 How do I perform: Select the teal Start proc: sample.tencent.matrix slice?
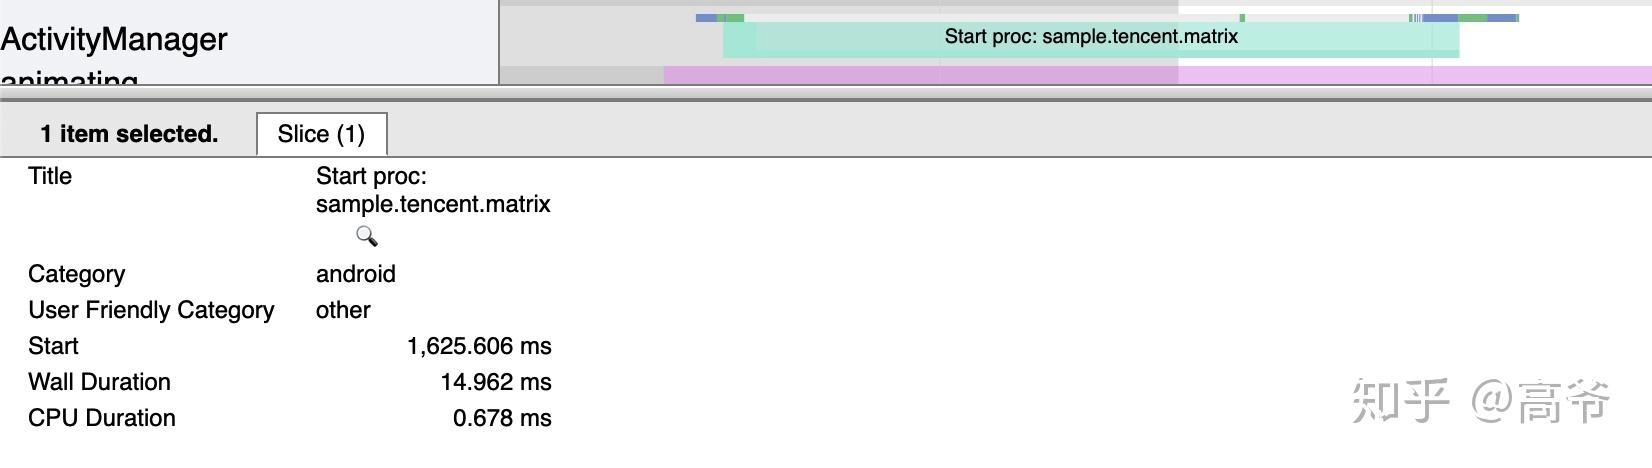tap(1091, 38)
